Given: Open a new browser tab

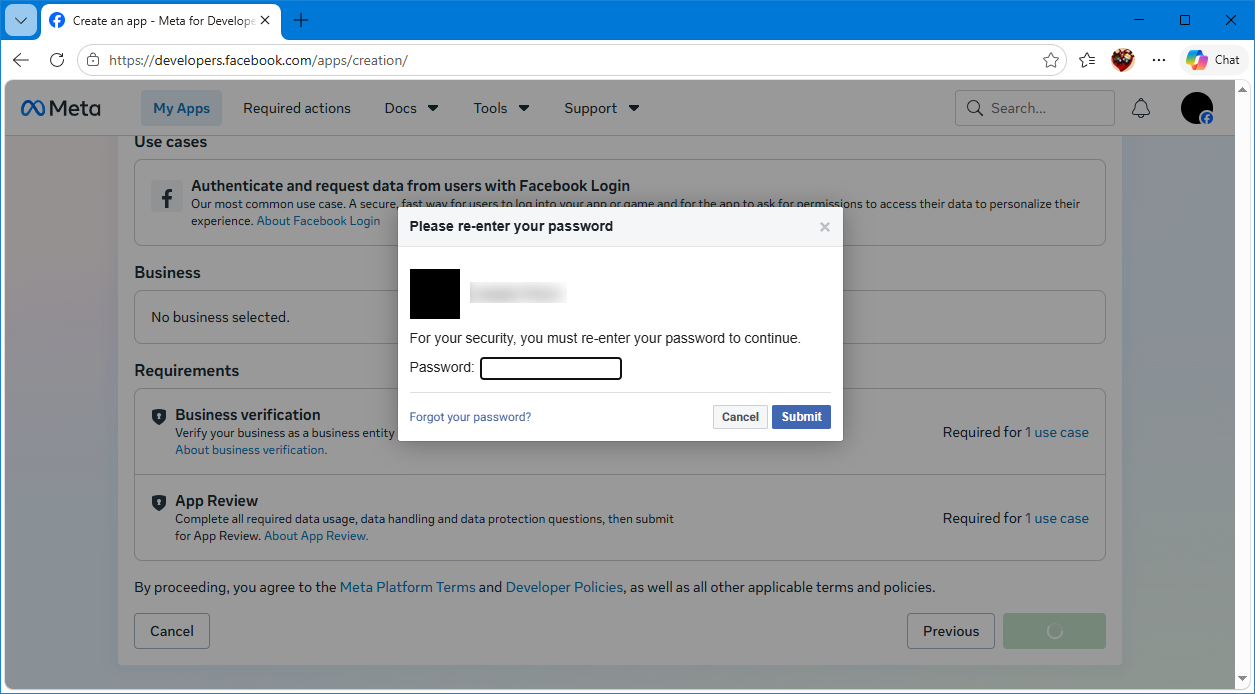Looking at the screenshot, I should (x=301, y=20).
